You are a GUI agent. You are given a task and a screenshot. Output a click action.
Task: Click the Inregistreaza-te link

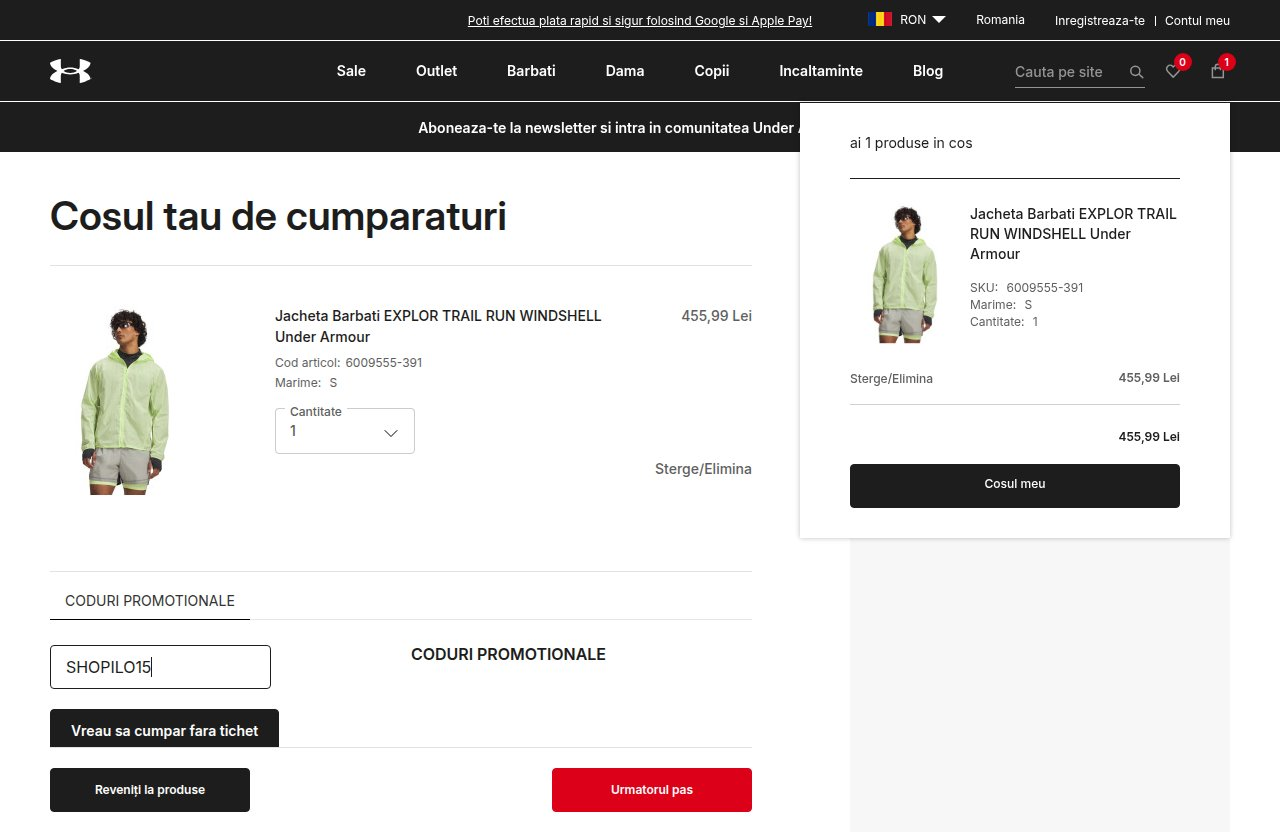coord(1100,20)
